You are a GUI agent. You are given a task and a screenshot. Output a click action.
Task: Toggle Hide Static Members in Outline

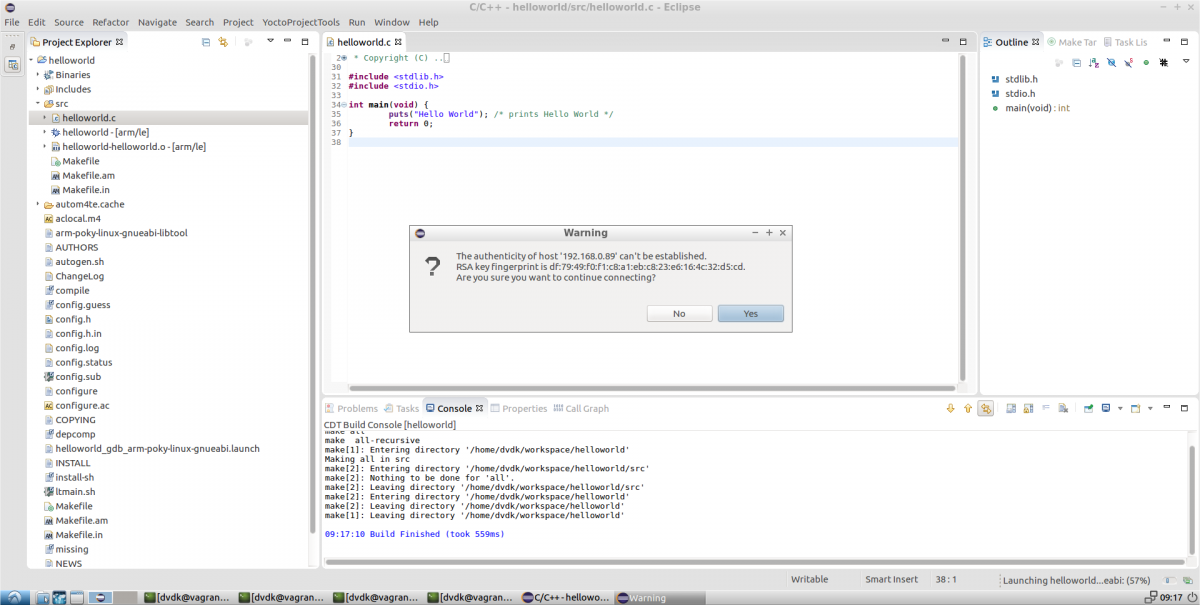click(1128, 62)
